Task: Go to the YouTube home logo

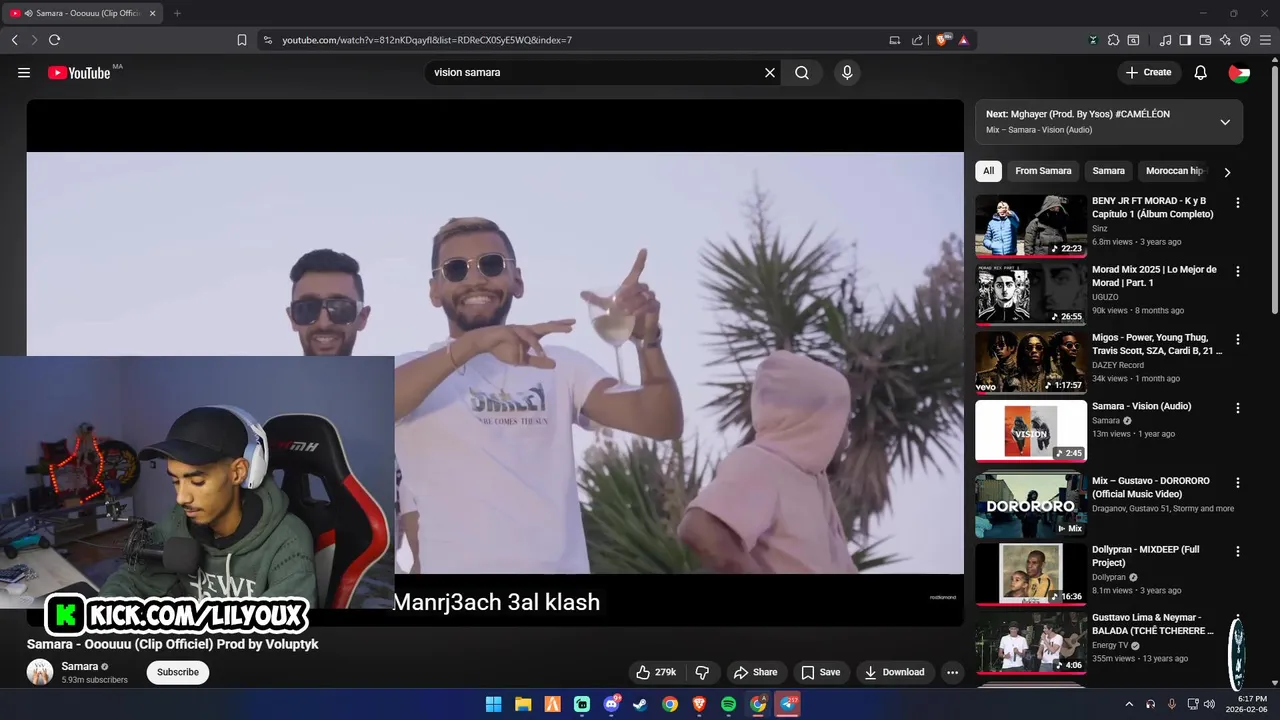Action: (x=79, y=73)
